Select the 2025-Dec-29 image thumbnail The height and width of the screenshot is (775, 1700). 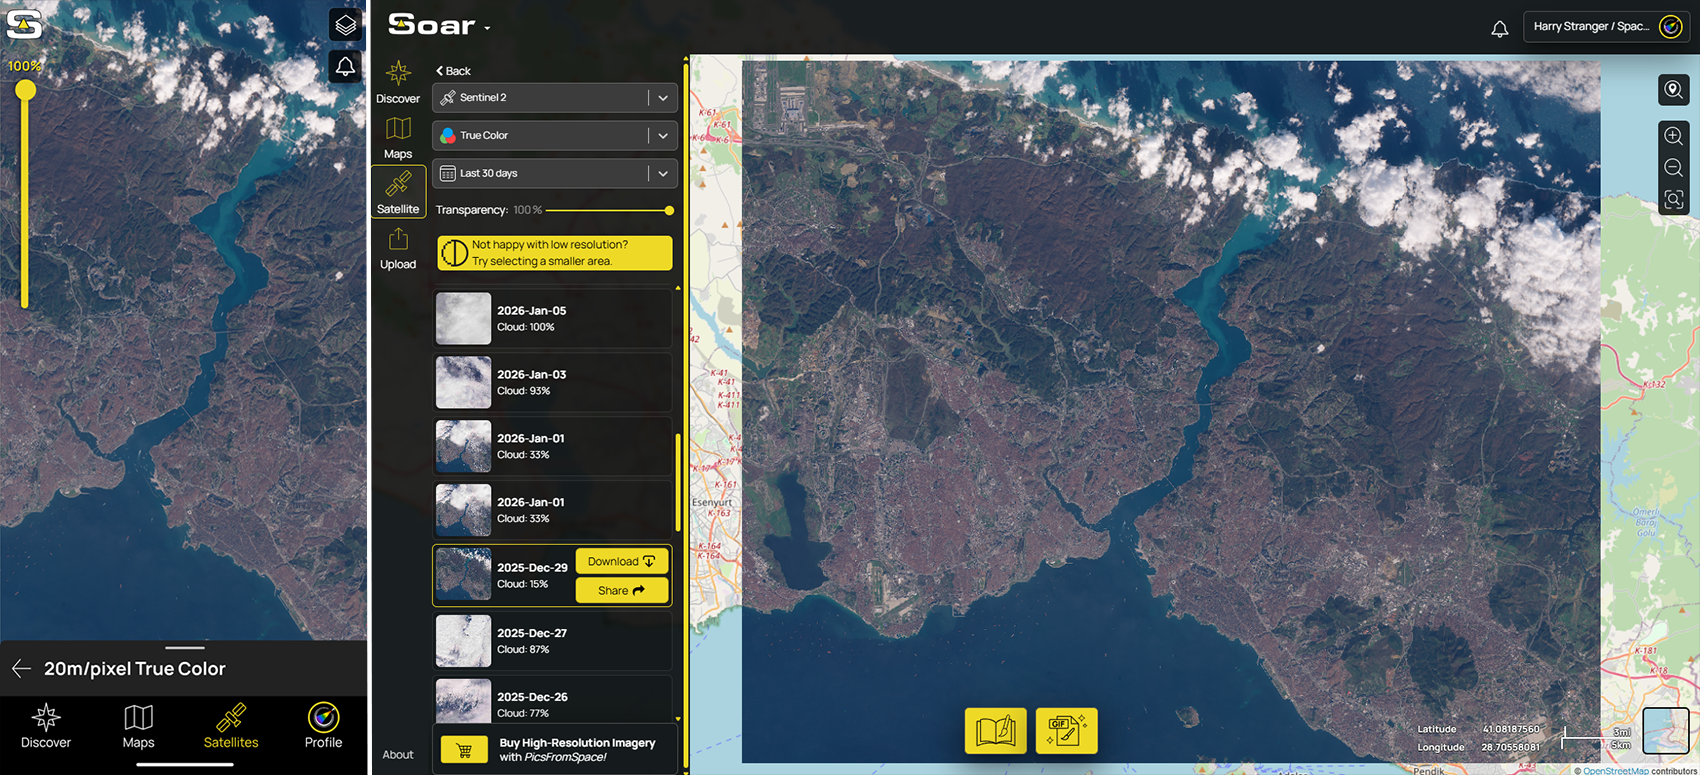click(463, 574)
